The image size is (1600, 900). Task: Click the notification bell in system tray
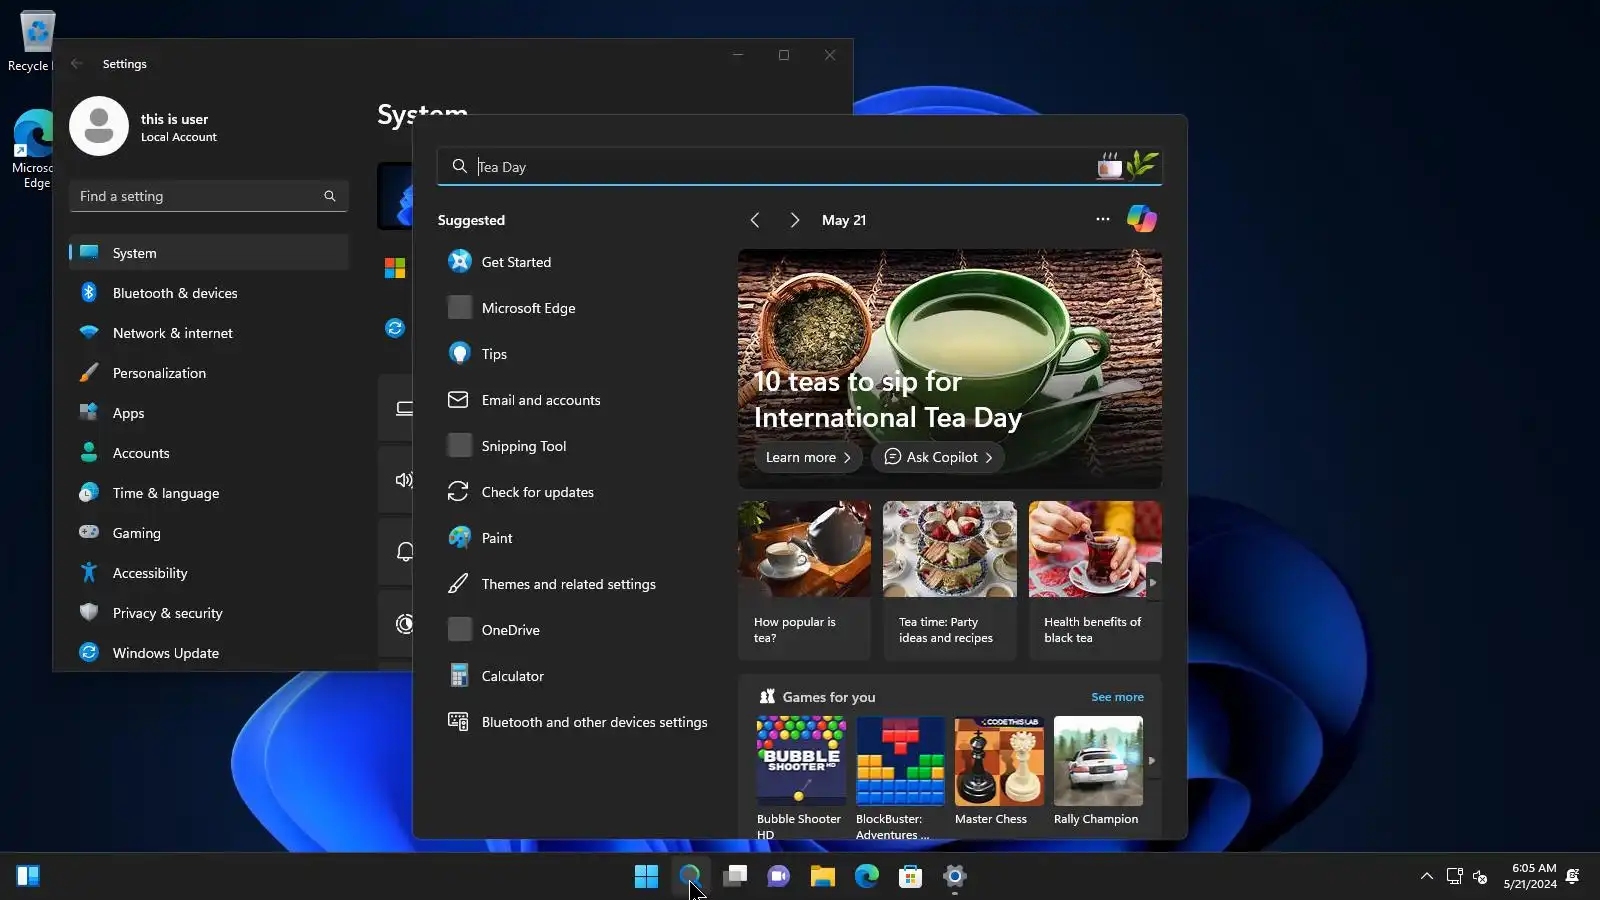(x=1573, y=876)
